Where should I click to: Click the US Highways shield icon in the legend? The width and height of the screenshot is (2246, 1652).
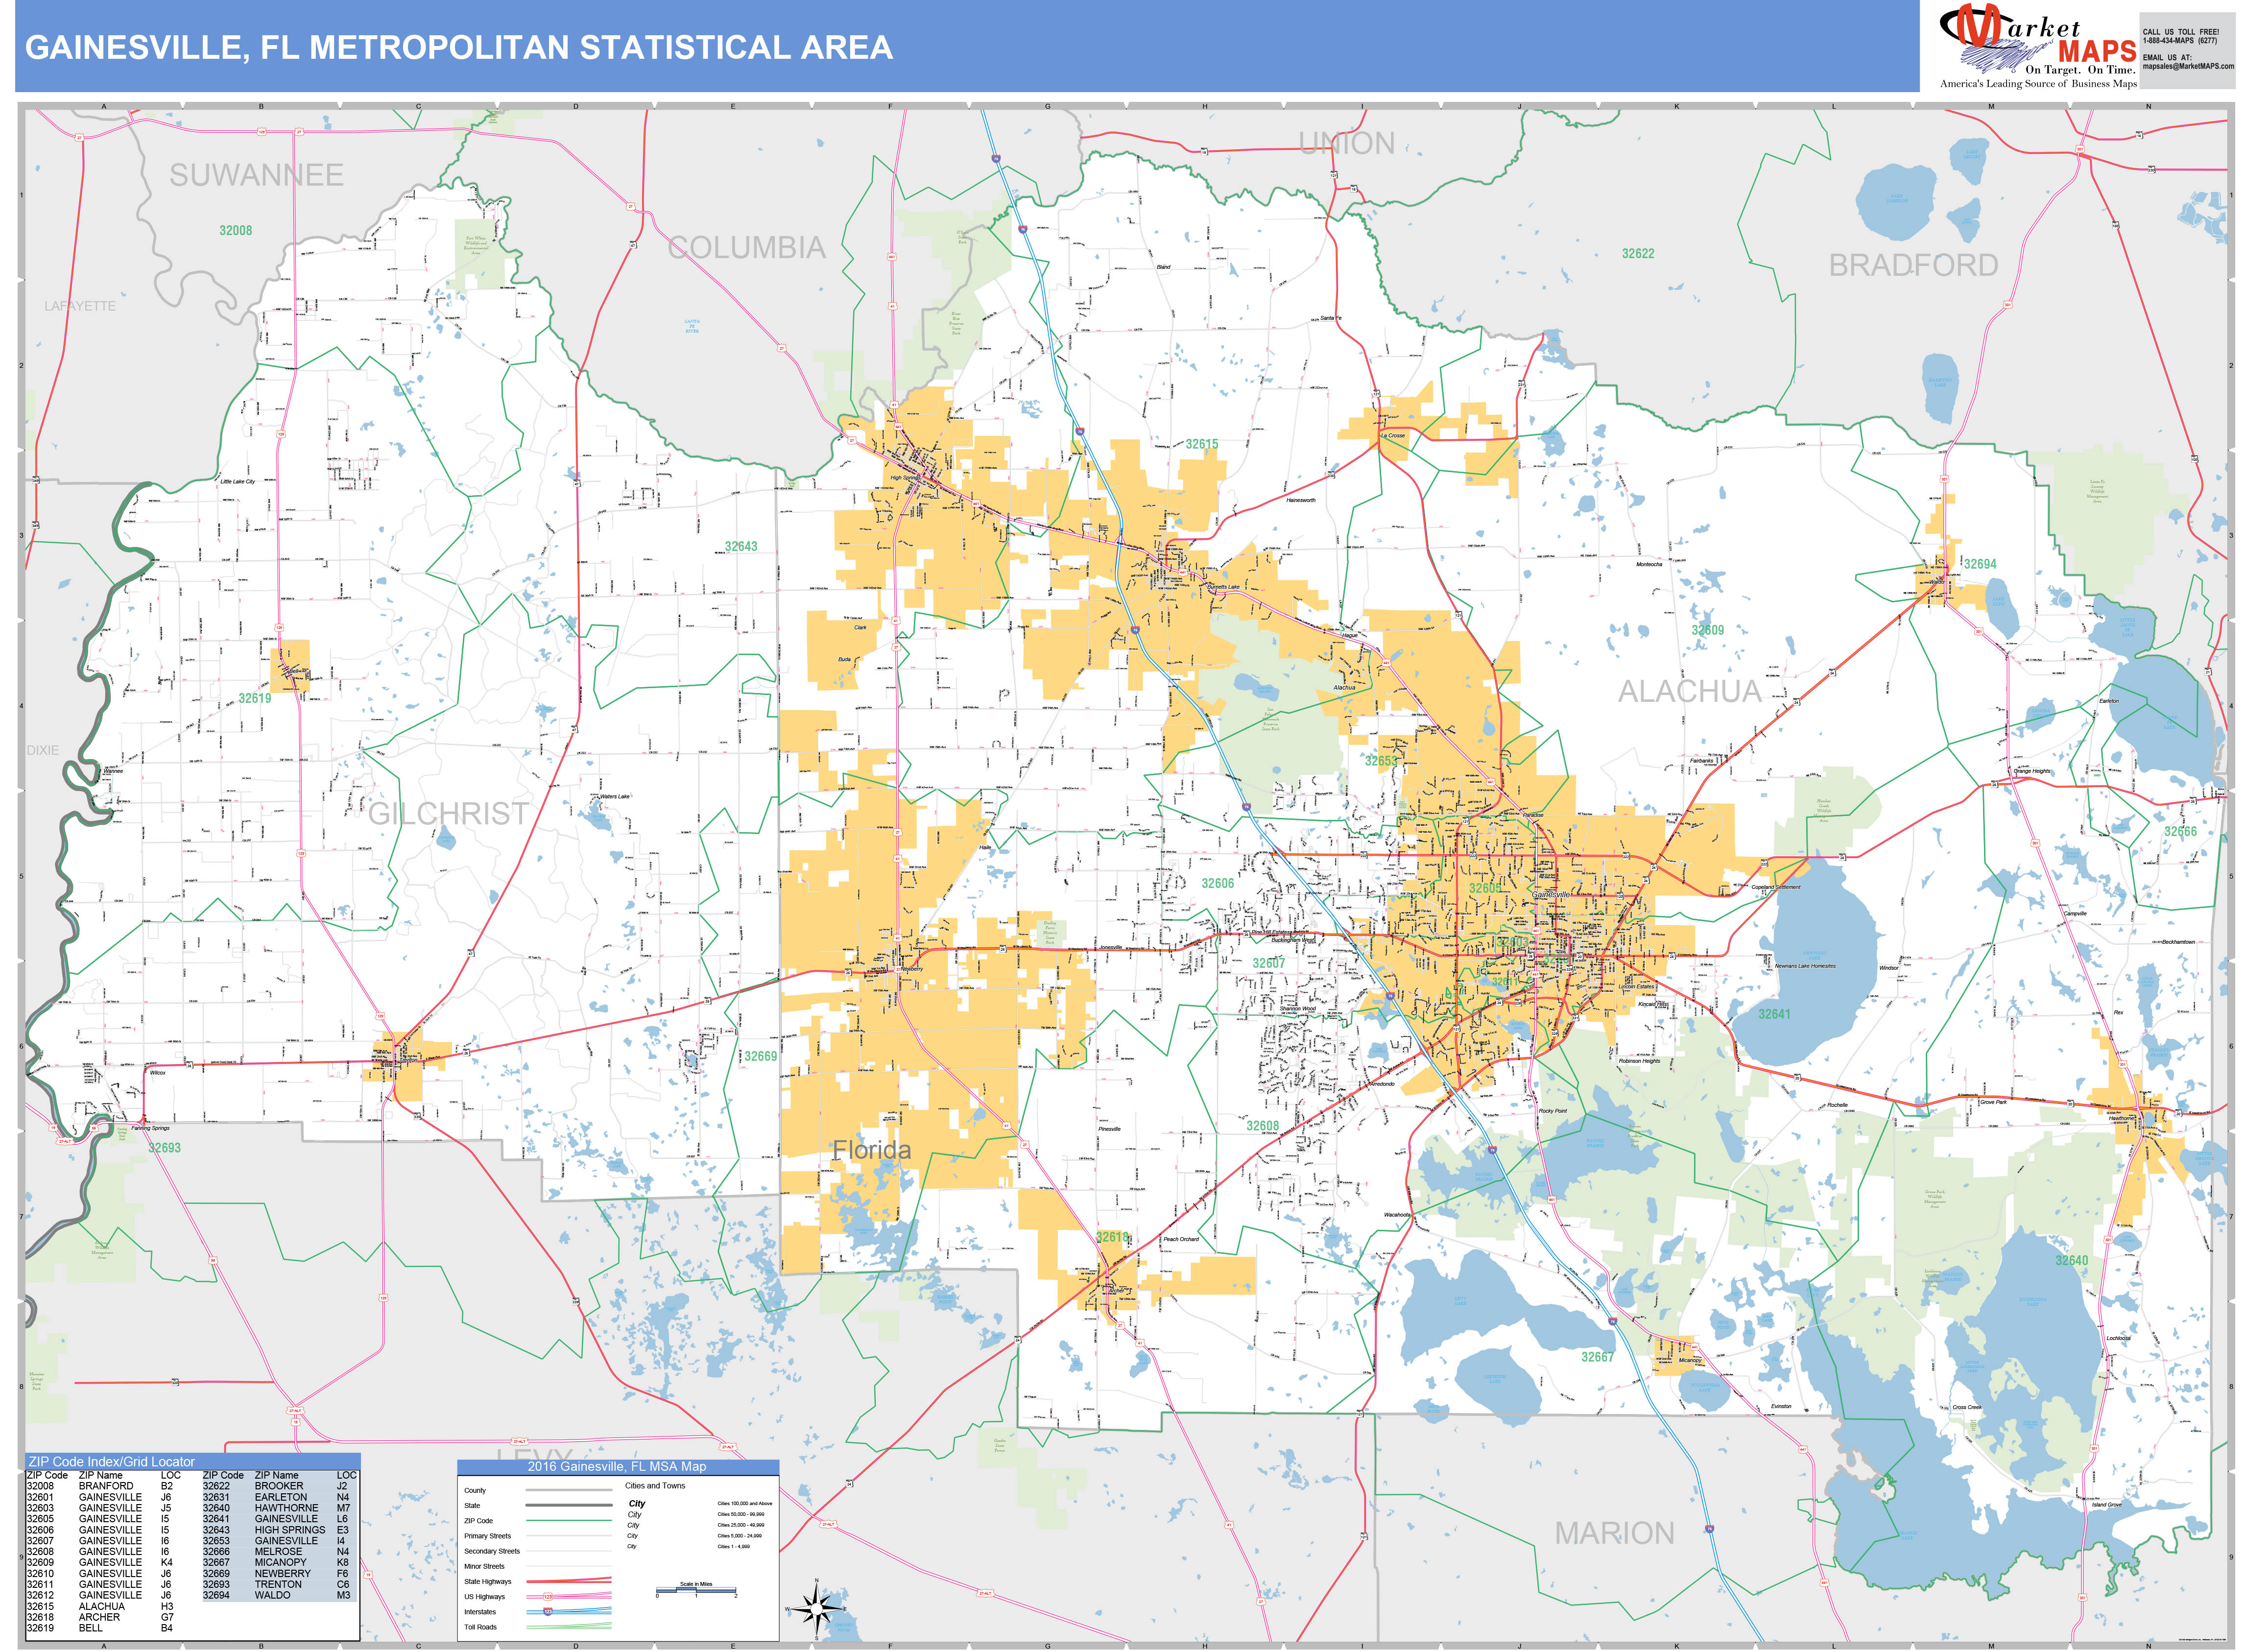pyautogui.click(x=547, y=1597)
